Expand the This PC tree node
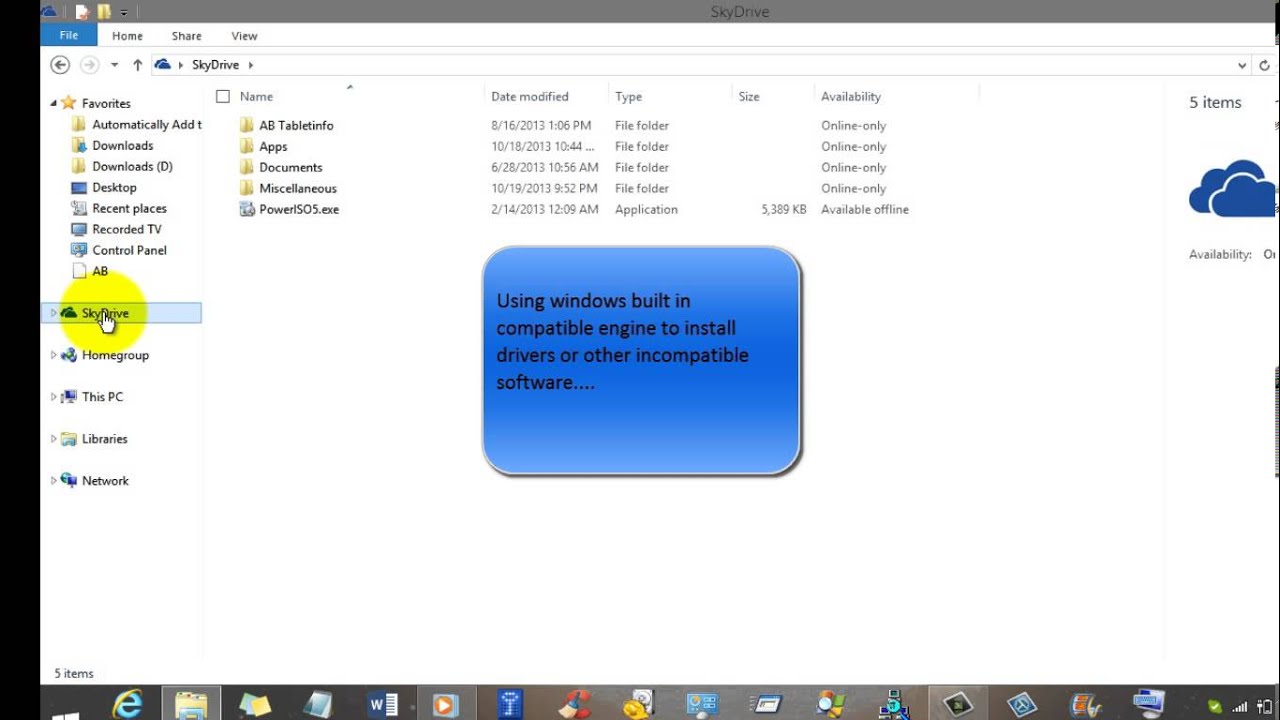Viewport: 1280px width, 720px height. pos(54,397)
